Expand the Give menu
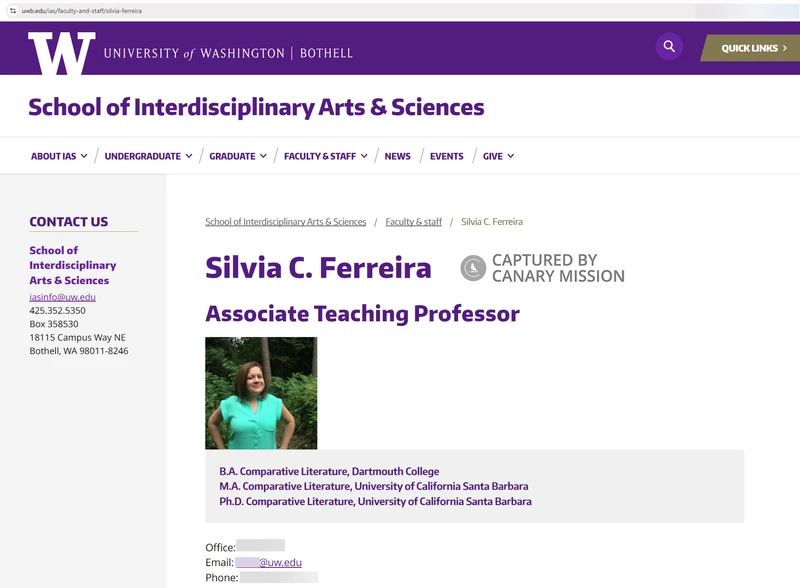800x588 pixels. click(498, 156)
